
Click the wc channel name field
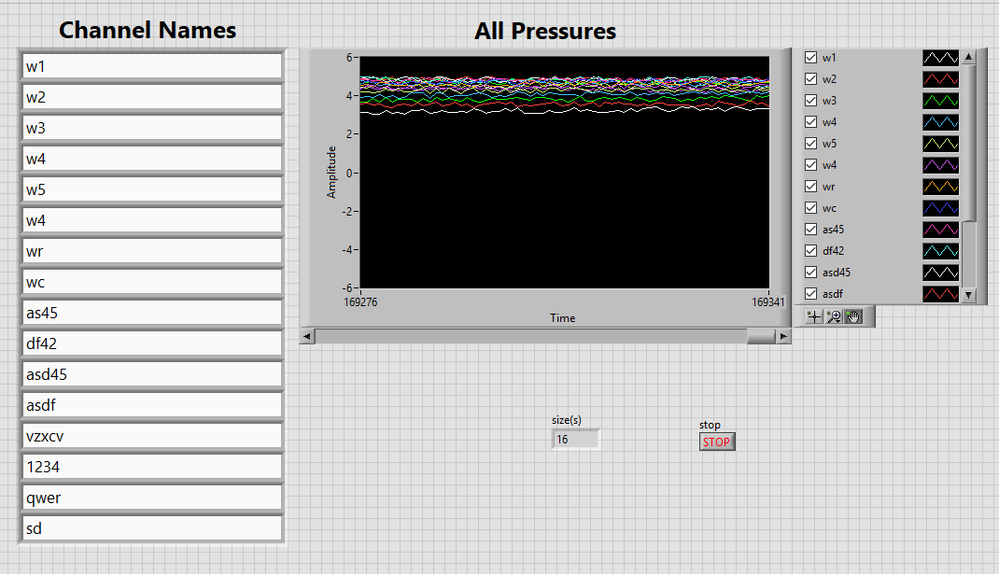click(152, 282)
